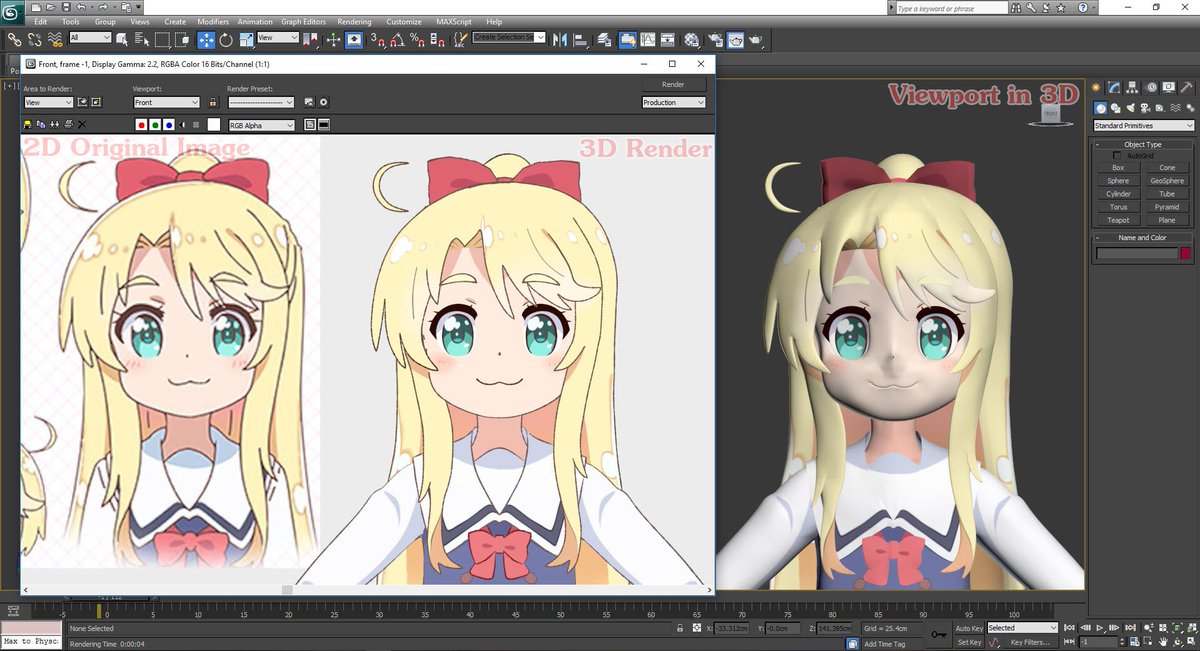Open the Mirror tool
Viewport: 1200px width, 651px height.
(x=560, y=39)
